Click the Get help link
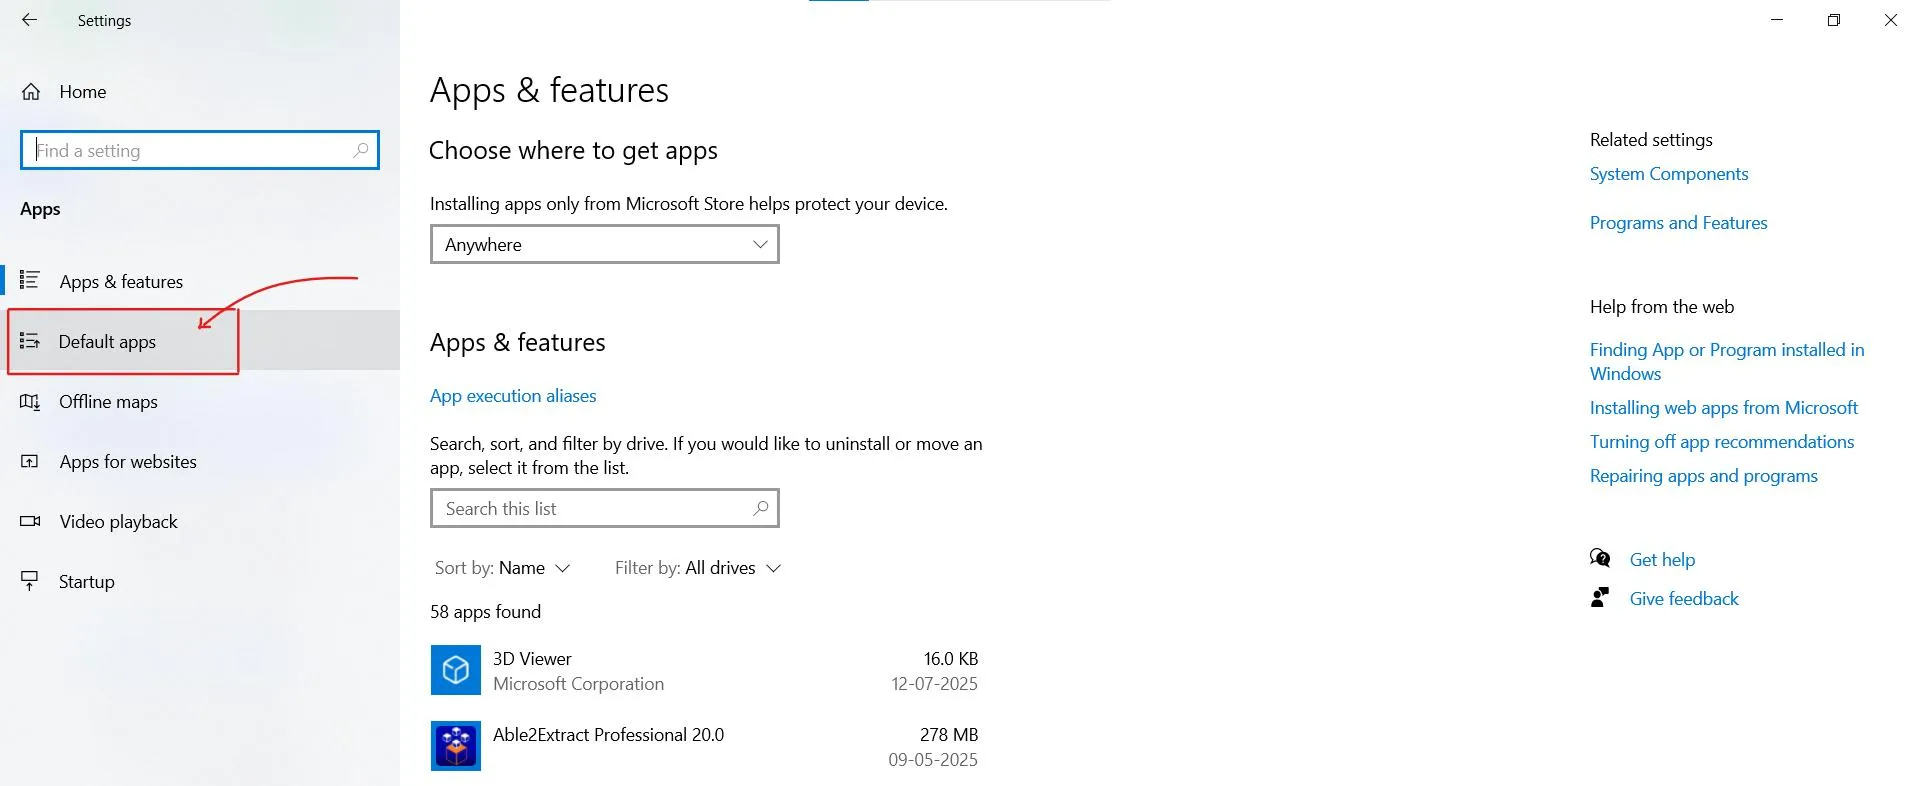Viewport: 1920px width, 786px height. (1662, 560)
